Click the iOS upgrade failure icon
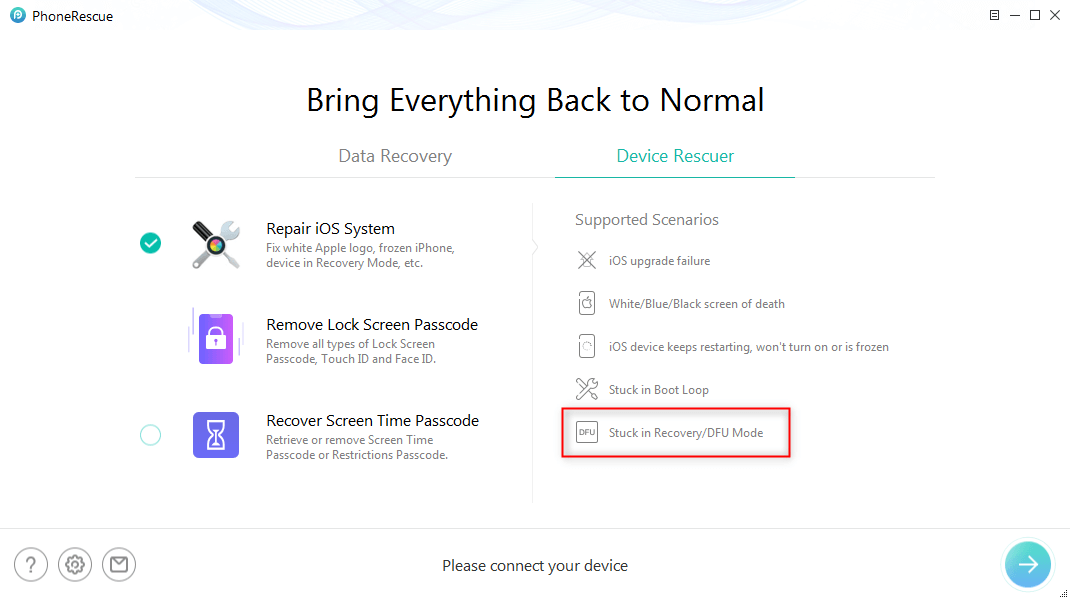This screenshot has height=600, width=1070. (x=587, y=260)
